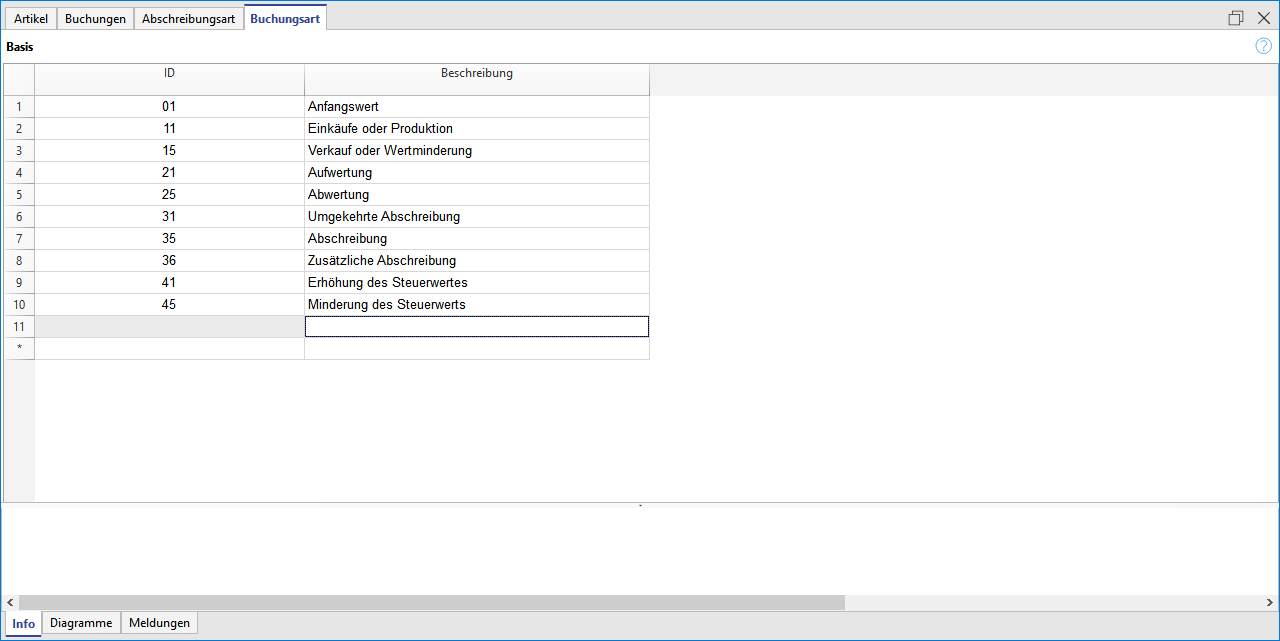Screen dimensions: 1280x641
Task: Select ID cell with value 36
Action: point(169,260)
